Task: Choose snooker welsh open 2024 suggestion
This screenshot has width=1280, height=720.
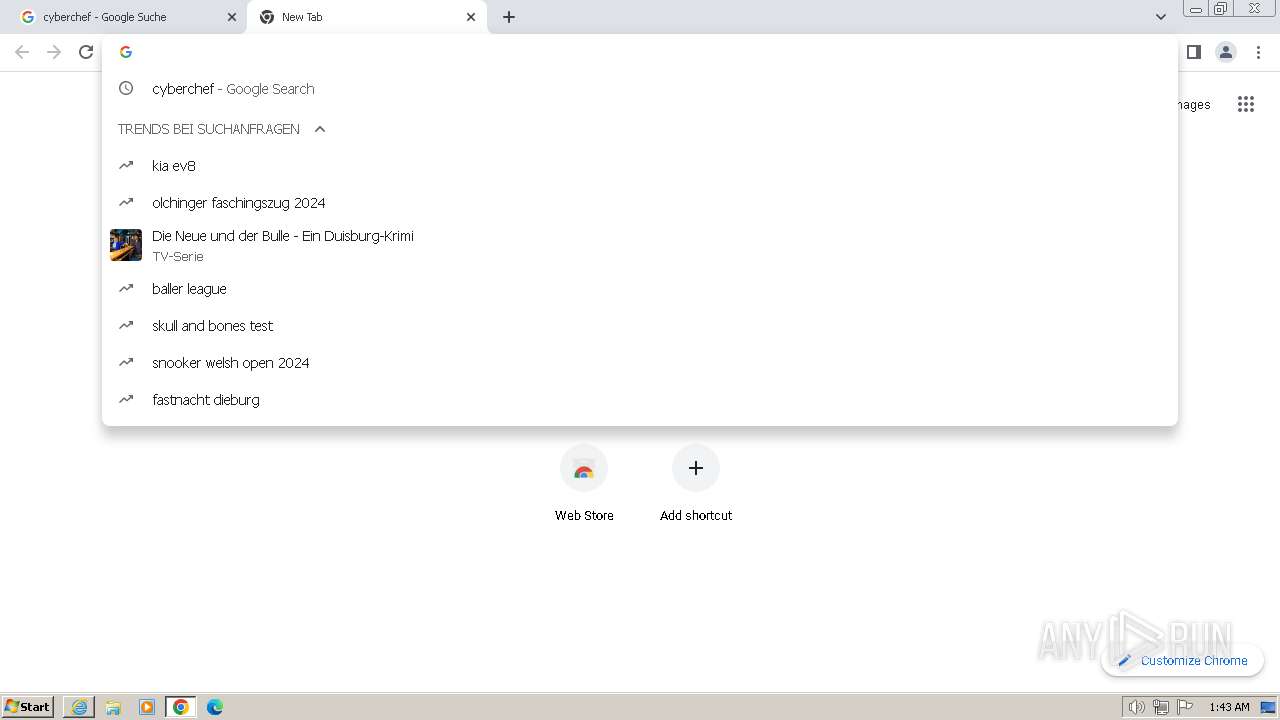Action: tap(640, 363)
